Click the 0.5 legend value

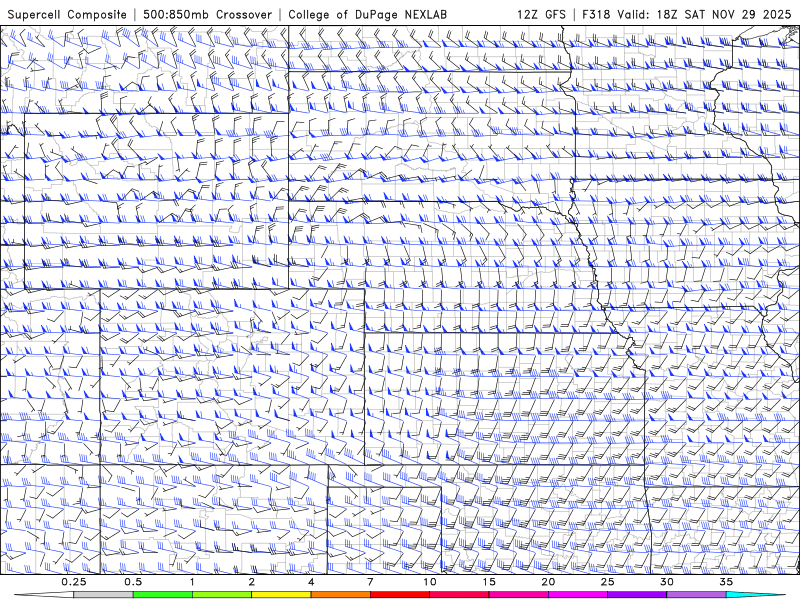coord(133,582)
